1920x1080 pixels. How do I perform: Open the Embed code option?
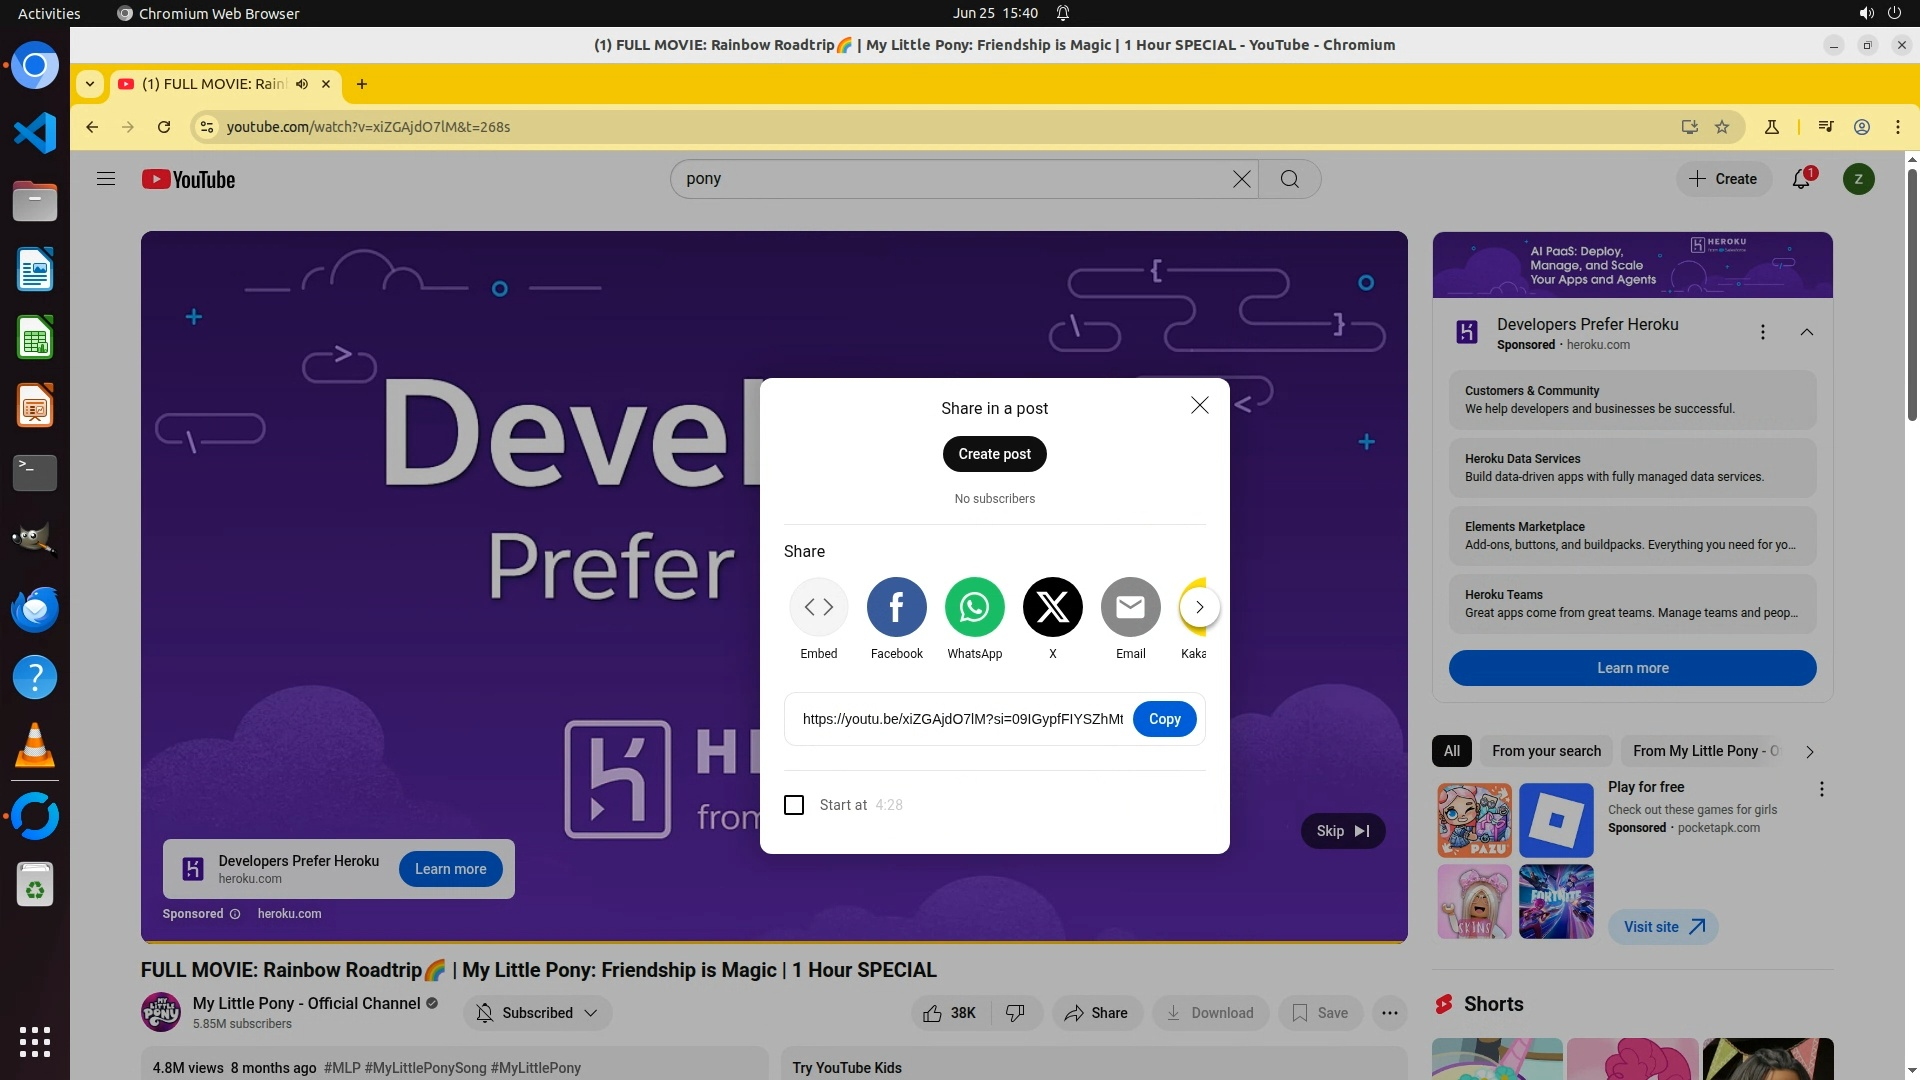pyautogui.click(x=818, y=607)
